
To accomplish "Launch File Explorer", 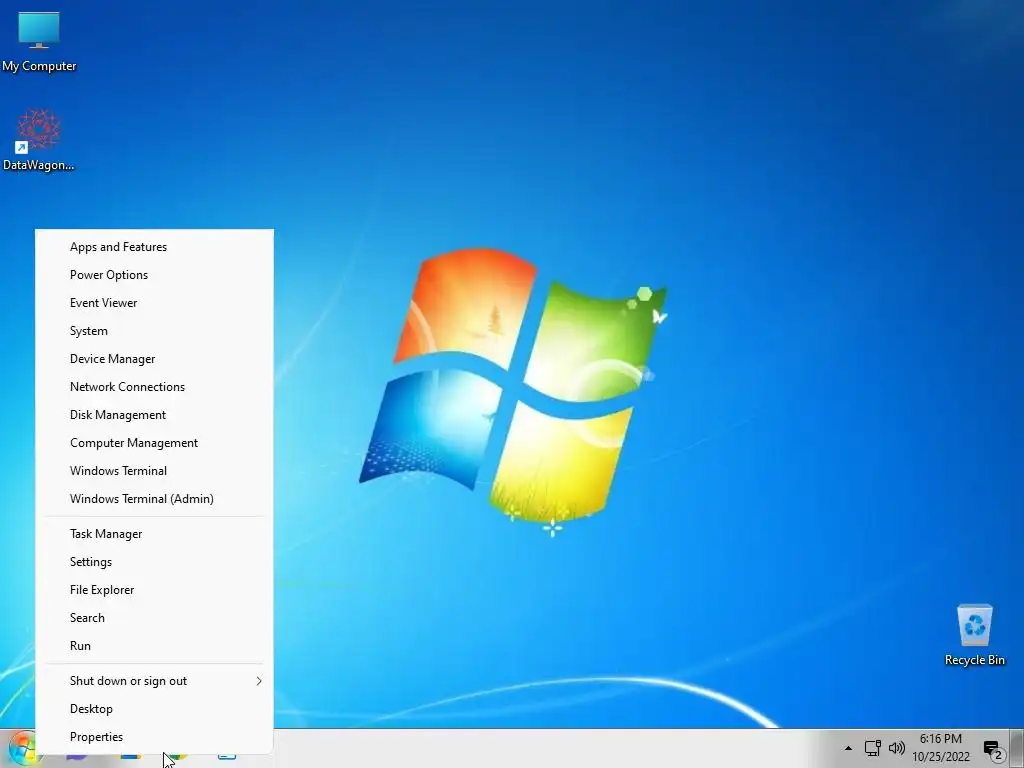I will [154, 590].
